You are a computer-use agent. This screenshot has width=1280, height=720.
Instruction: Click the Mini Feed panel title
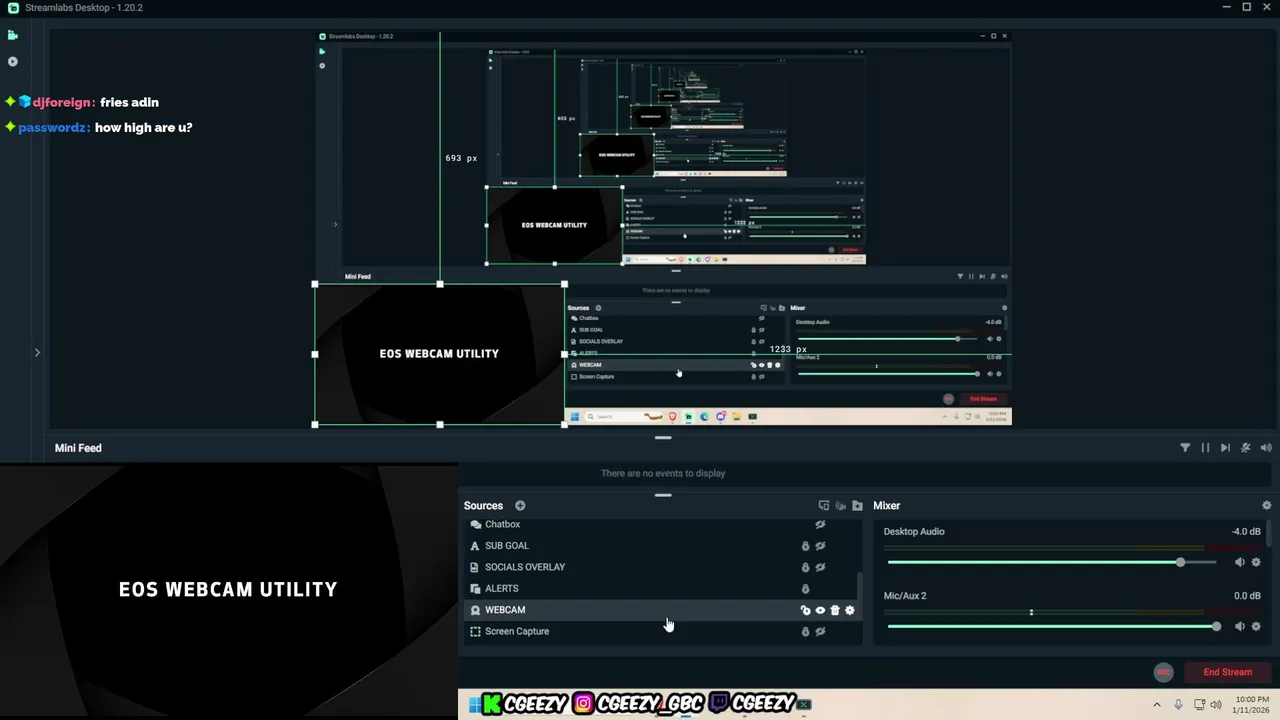(78, 448)
